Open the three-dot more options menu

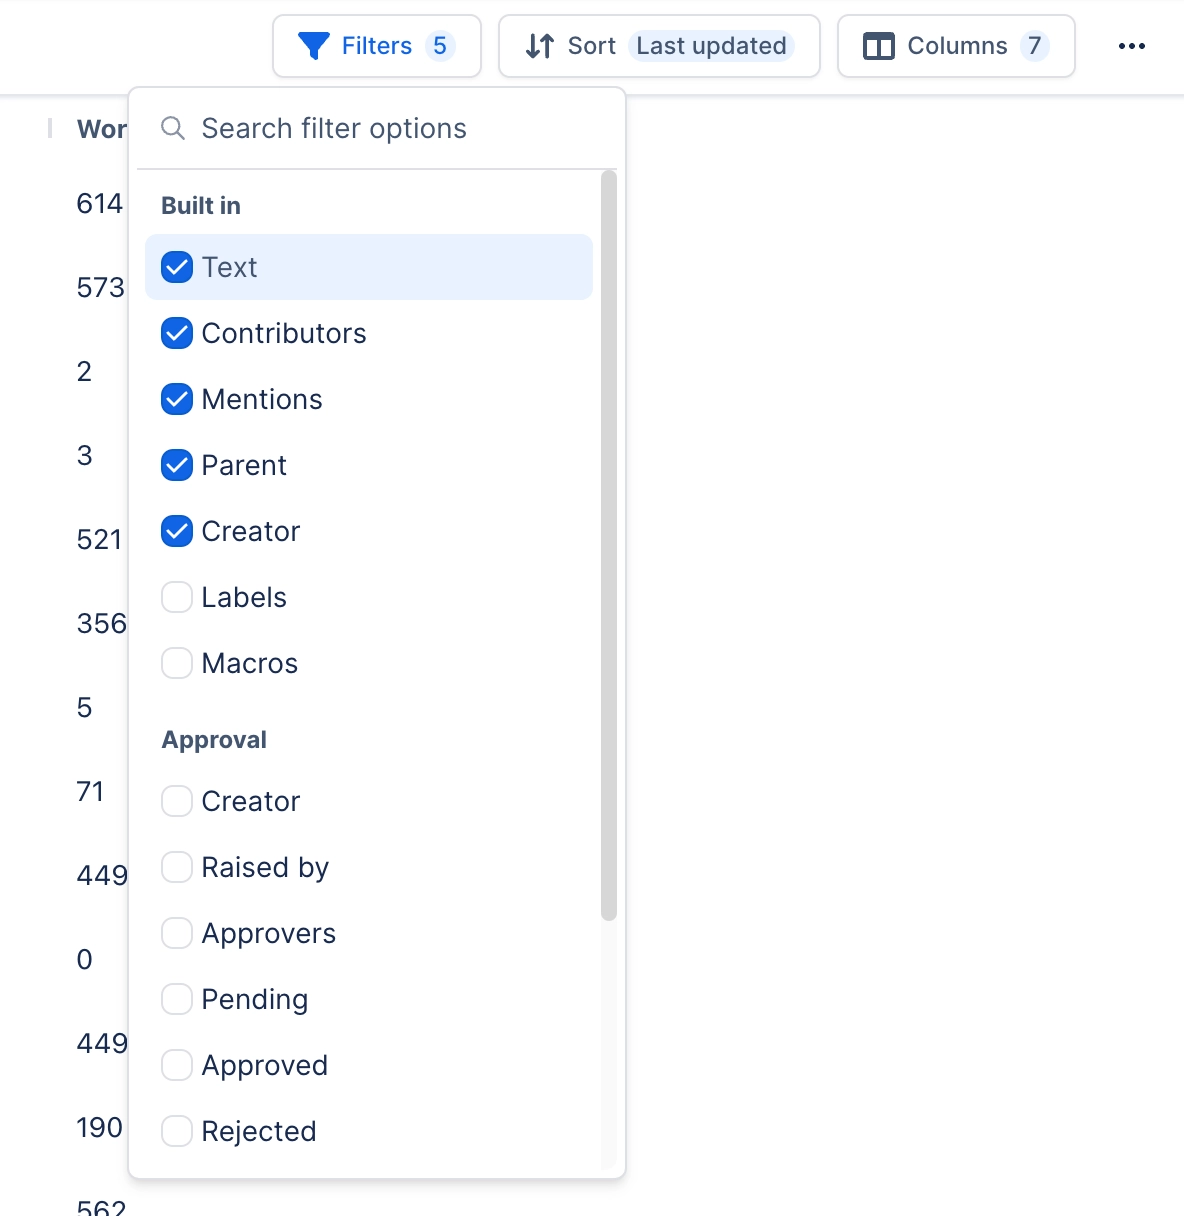(1132, 46)
